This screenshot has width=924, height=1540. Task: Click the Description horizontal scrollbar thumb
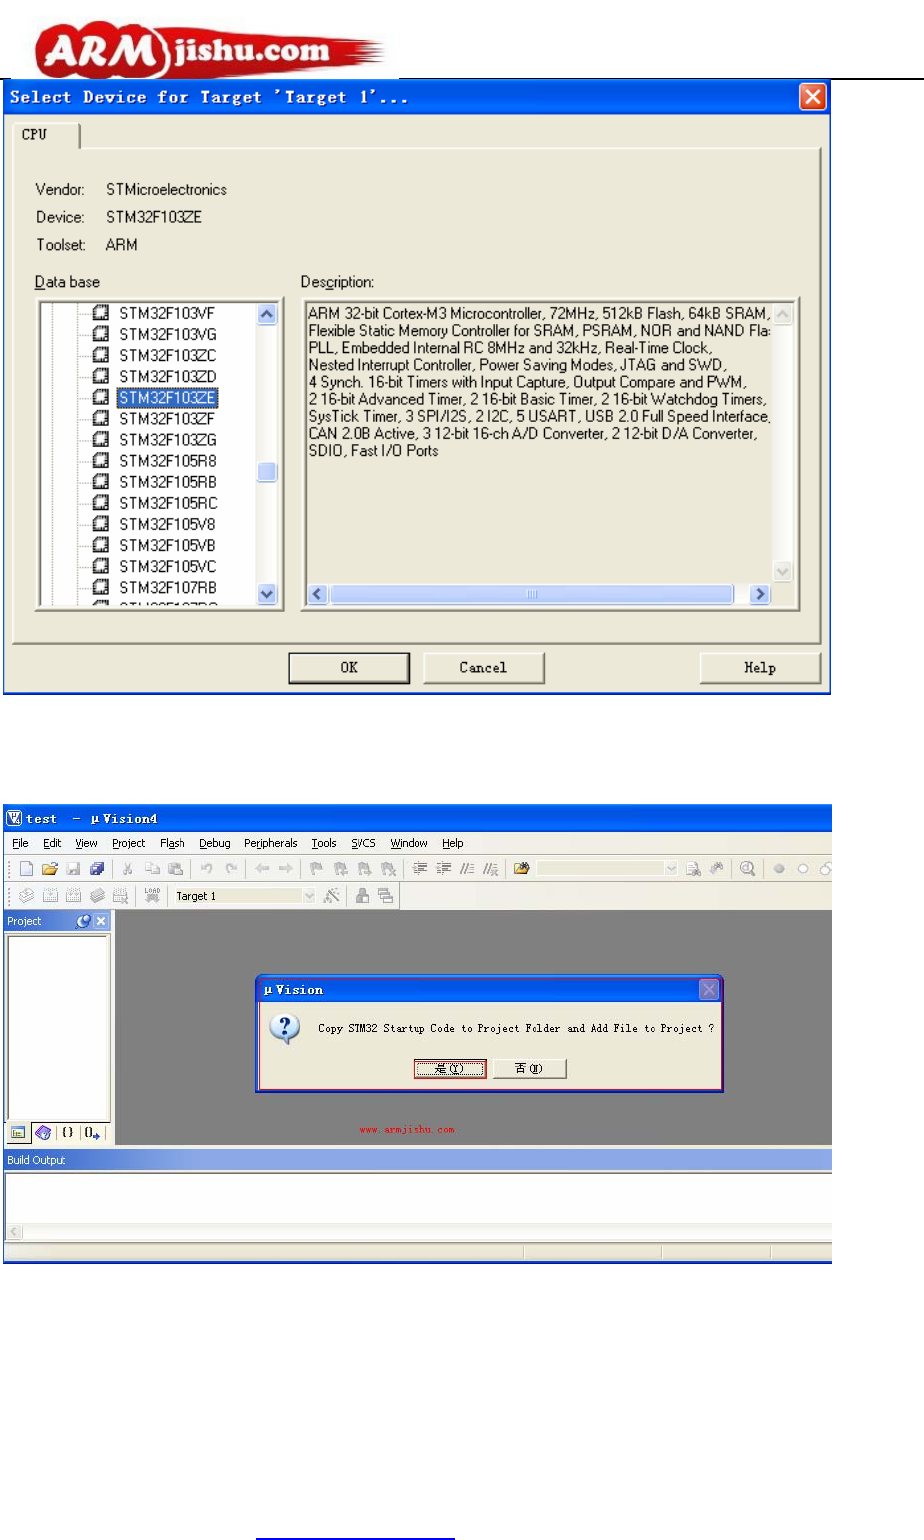click(x=532, y=594)
